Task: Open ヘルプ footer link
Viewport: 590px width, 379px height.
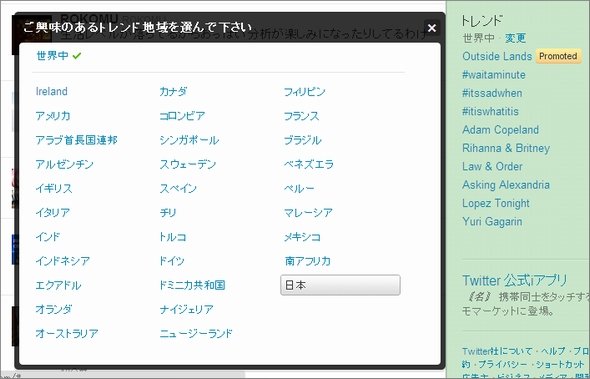Action: [x=554, y=352]
